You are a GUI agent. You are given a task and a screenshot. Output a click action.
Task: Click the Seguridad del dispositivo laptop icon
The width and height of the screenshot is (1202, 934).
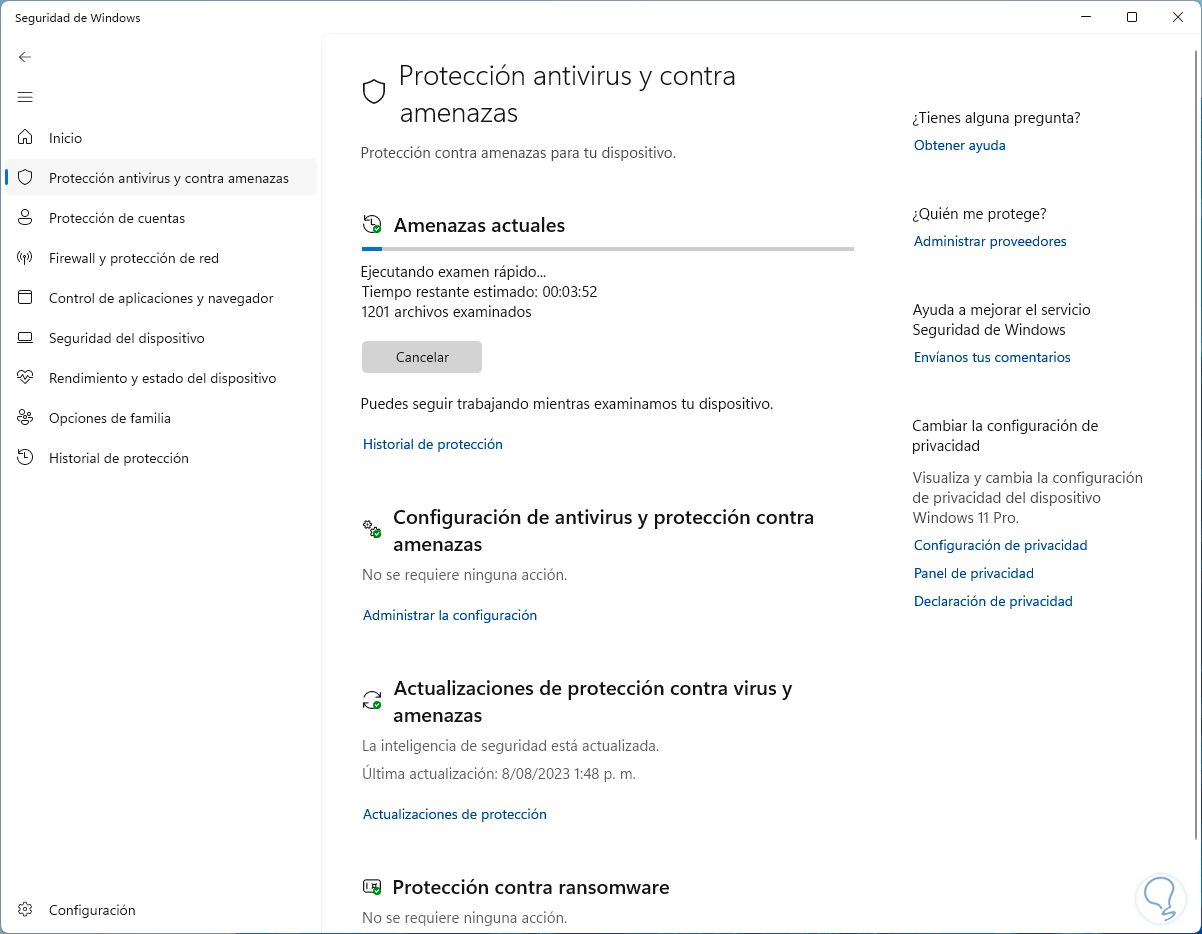(26, 338)
